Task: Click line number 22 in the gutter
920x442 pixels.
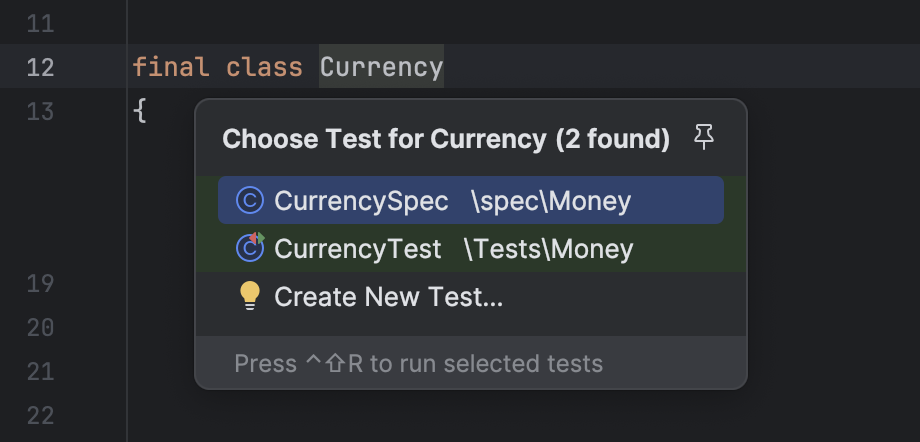Action: pos(40,415)
